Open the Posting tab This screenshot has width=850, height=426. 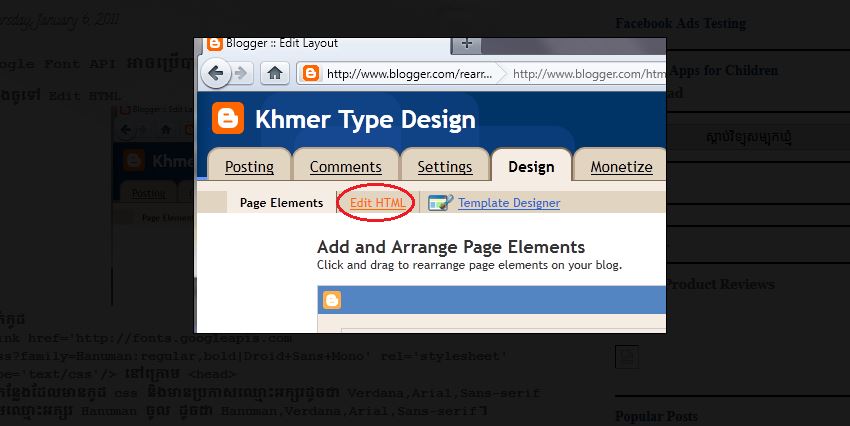(249, 167)
